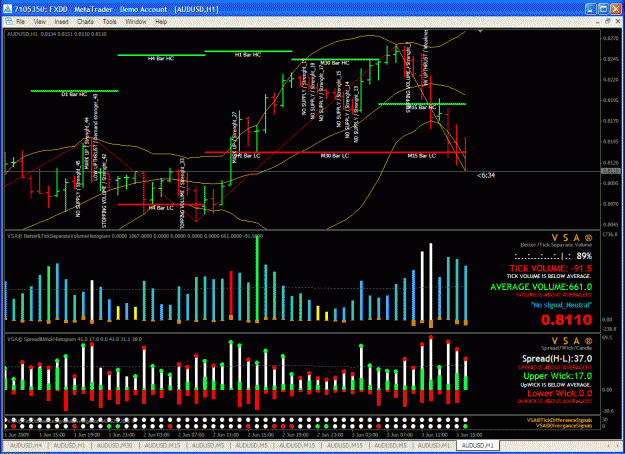Open the Window menu
Viewport: 625px width, 454px height.
pyautogui.click(x=136, y=22)
